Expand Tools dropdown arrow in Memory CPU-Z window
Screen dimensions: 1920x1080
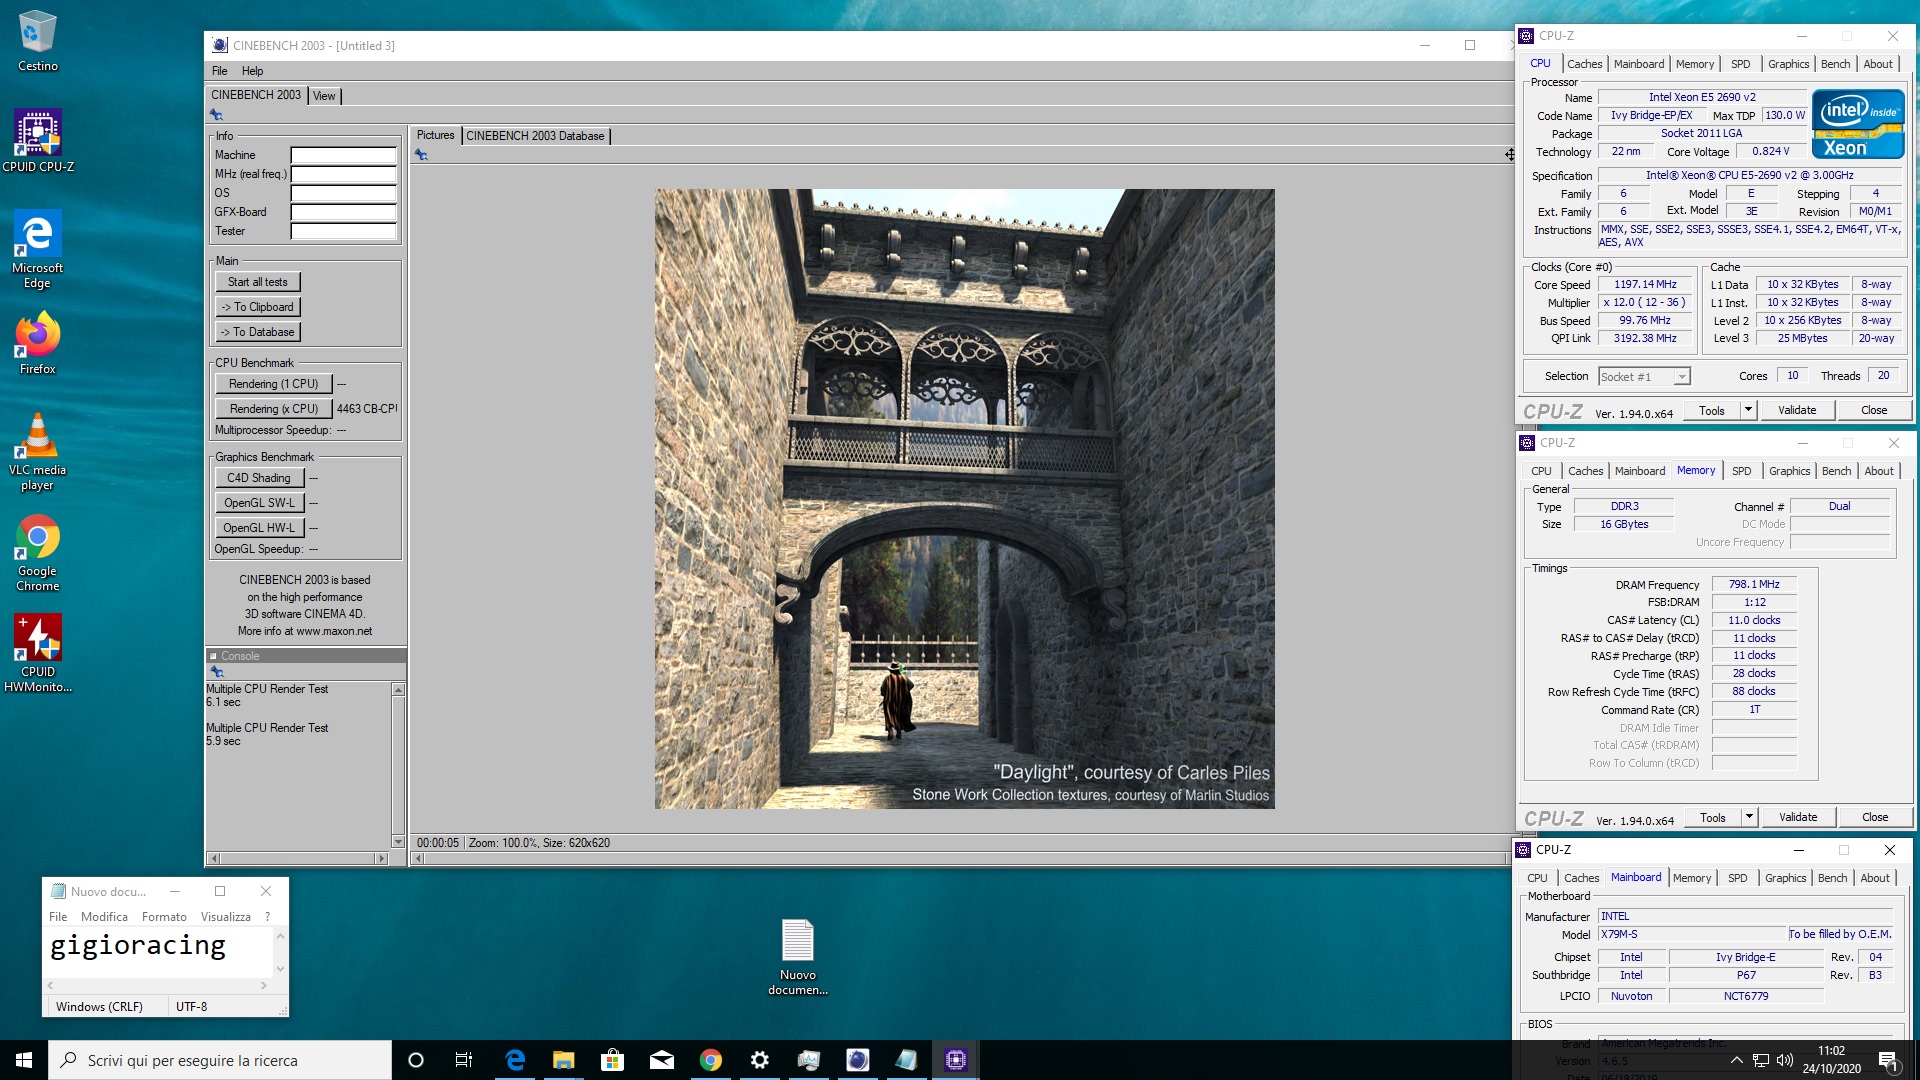coord(1749,817)
